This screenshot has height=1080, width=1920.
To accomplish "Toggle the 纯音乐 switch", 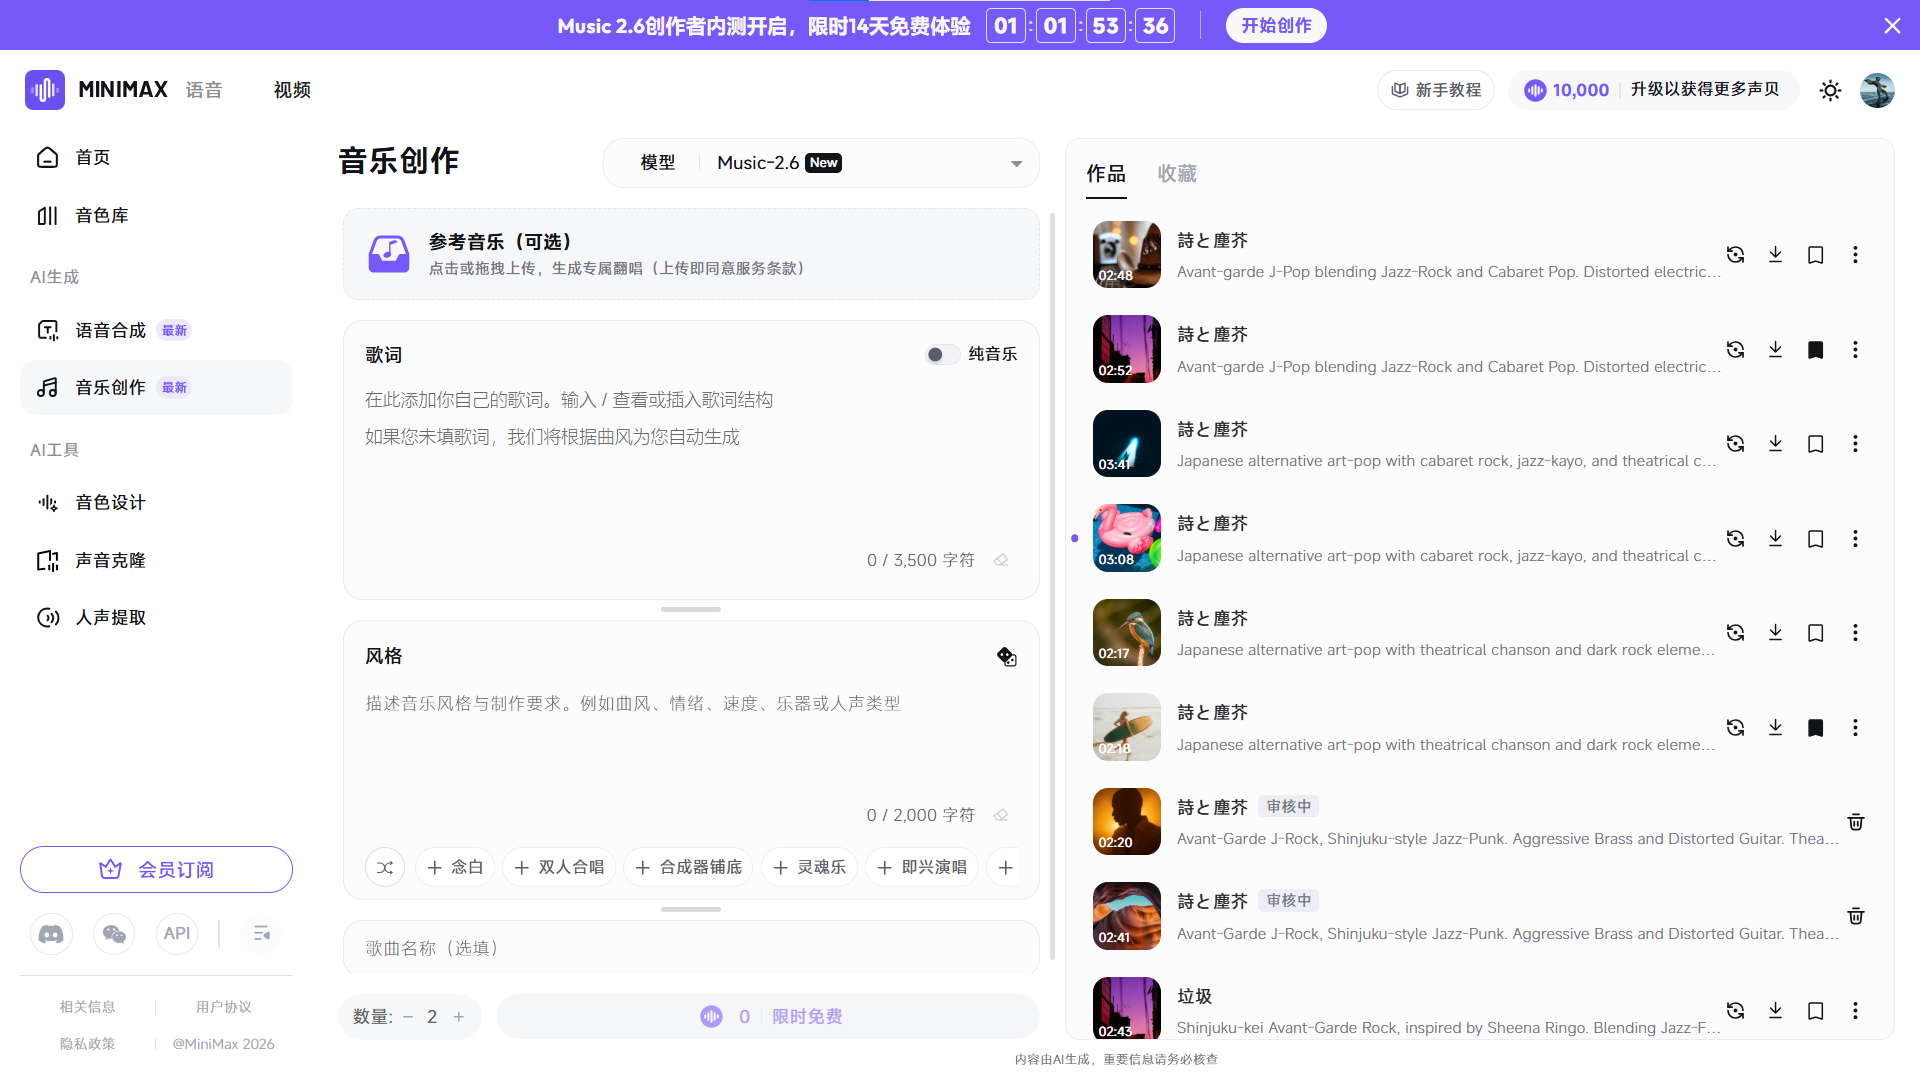I will pos(942,354).
